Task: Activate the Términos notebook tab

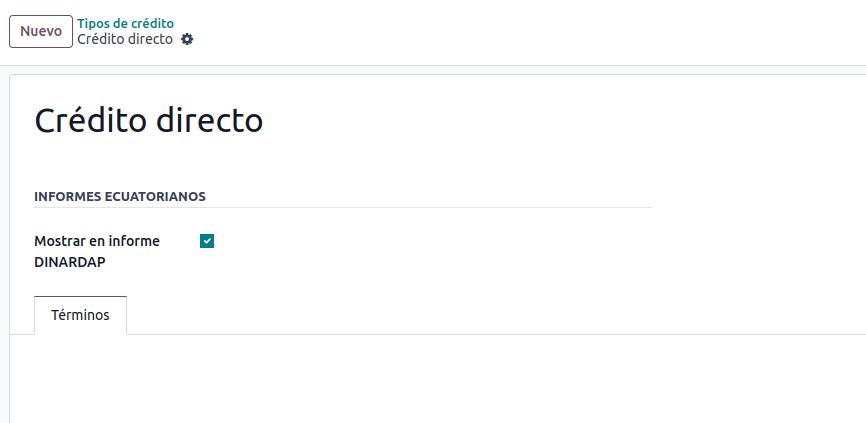Action: click(80, 315)
